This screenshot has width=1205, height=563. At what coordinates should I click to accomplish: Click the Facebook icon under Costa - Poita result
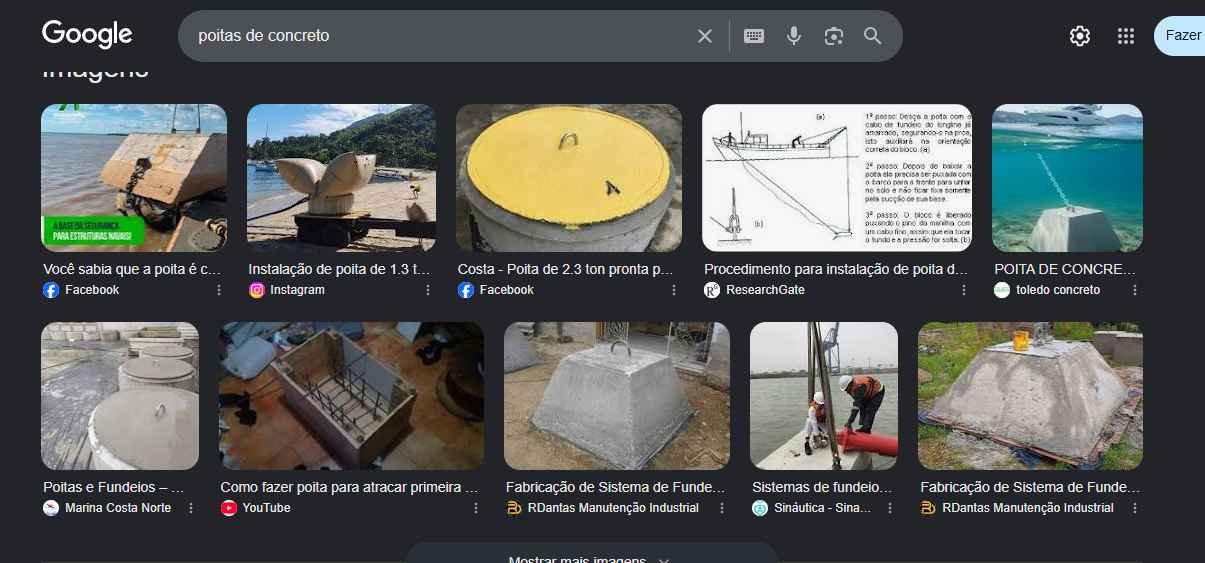pos(466,290)
